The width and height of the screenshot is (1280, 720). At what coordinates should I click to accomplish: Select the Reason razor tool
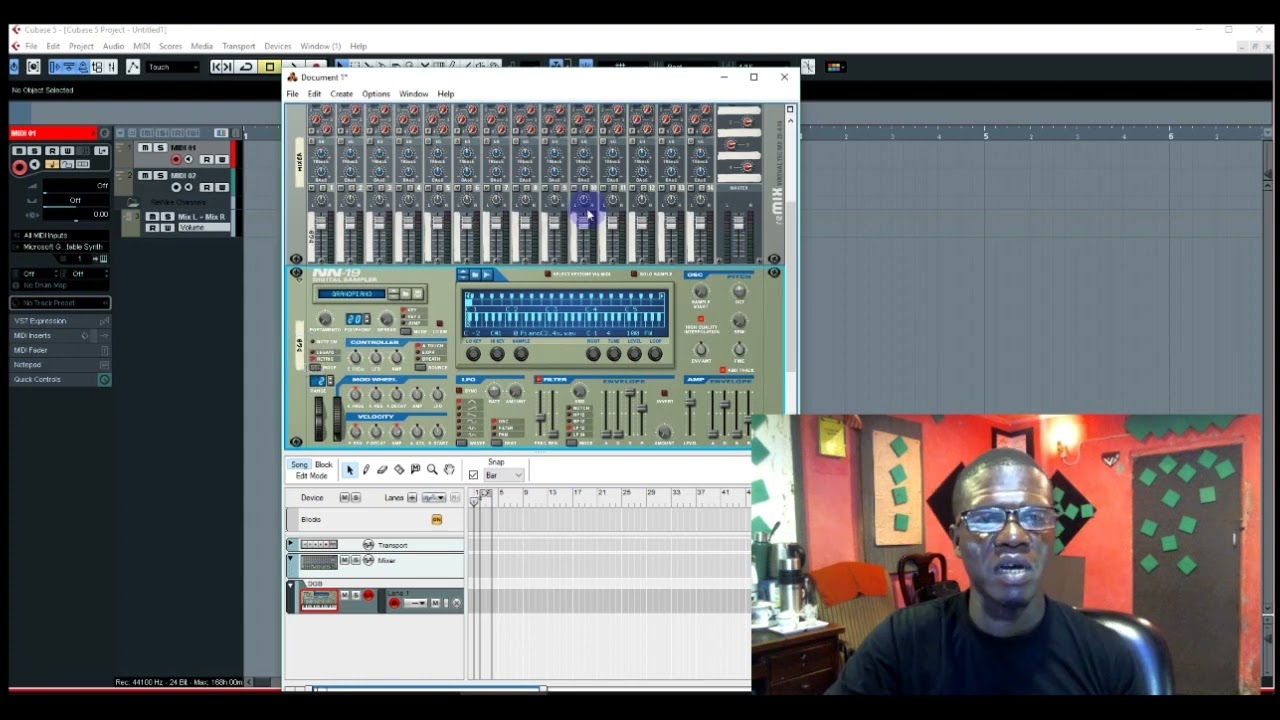pyautogui.click(x=399, y=470)
